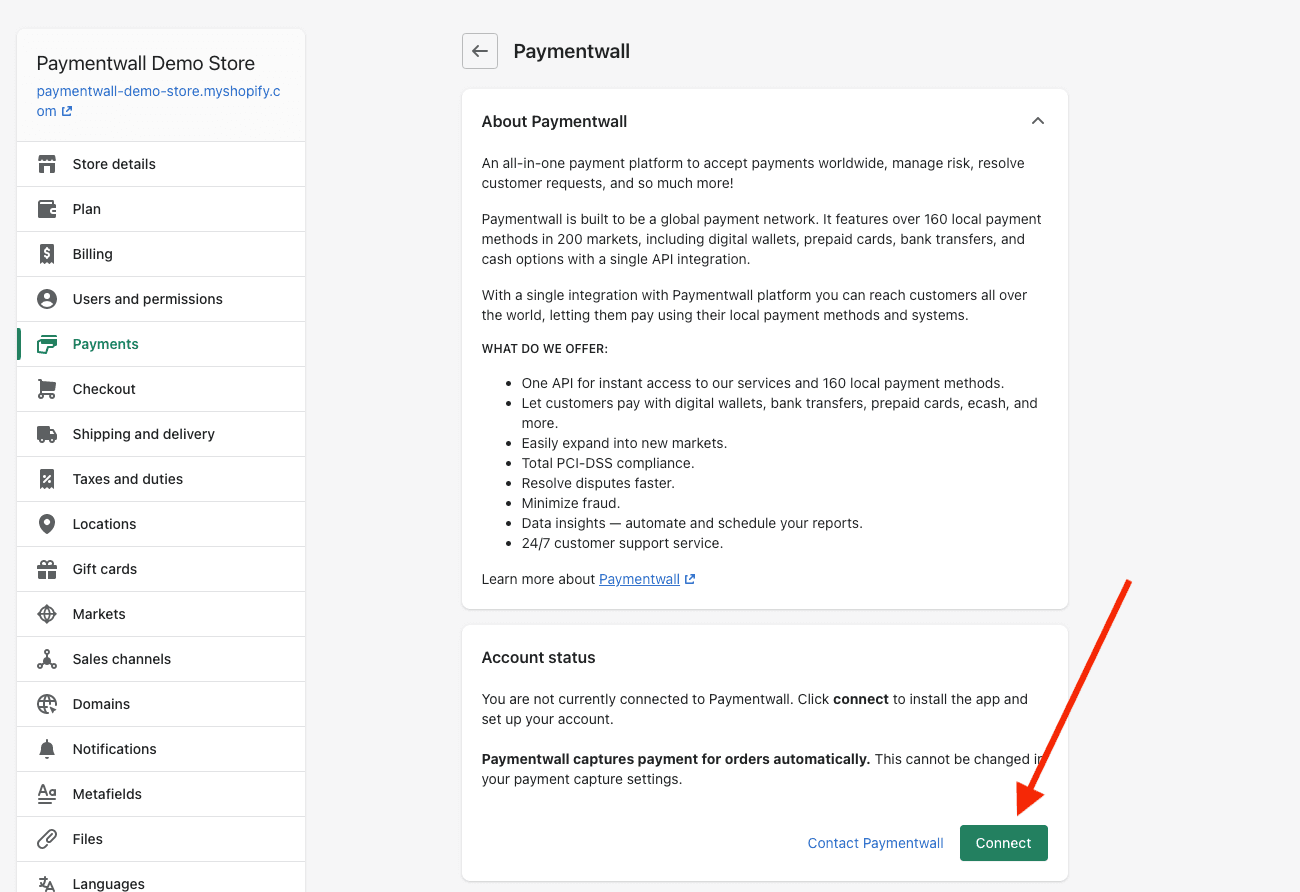Viewport: 1300px width, 892px height.
Task: Open the Contact Paymentwall link
Action: click(x=876, y=843)
